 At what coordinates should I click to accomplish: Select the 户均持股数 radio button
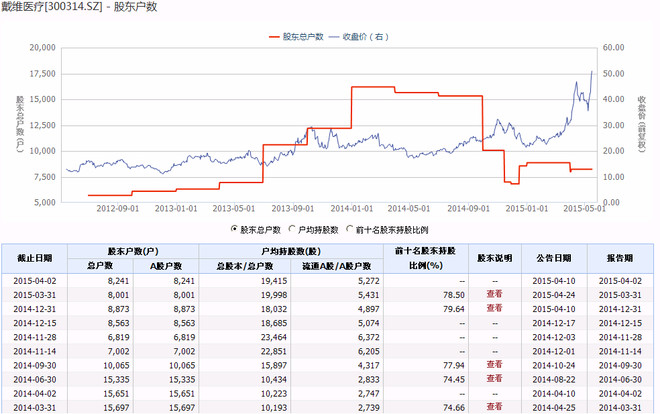292,229
